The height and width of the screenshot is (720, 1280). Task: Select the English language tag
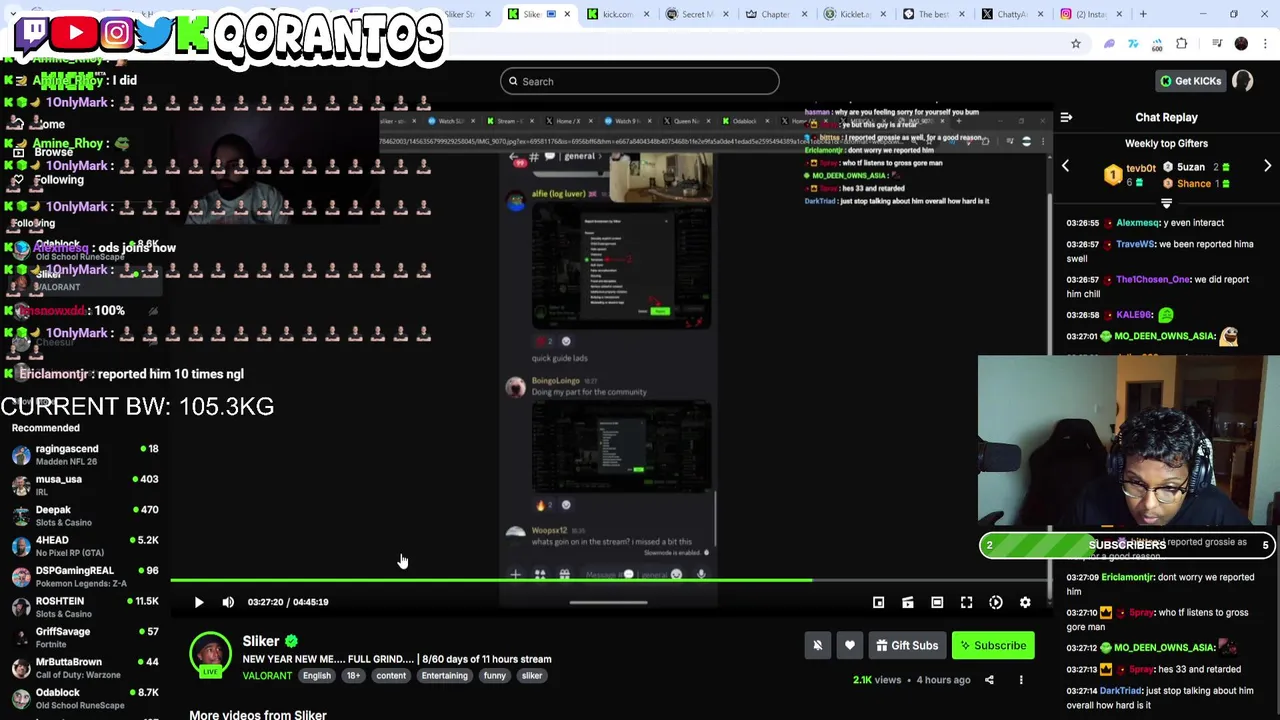point(317,676)
